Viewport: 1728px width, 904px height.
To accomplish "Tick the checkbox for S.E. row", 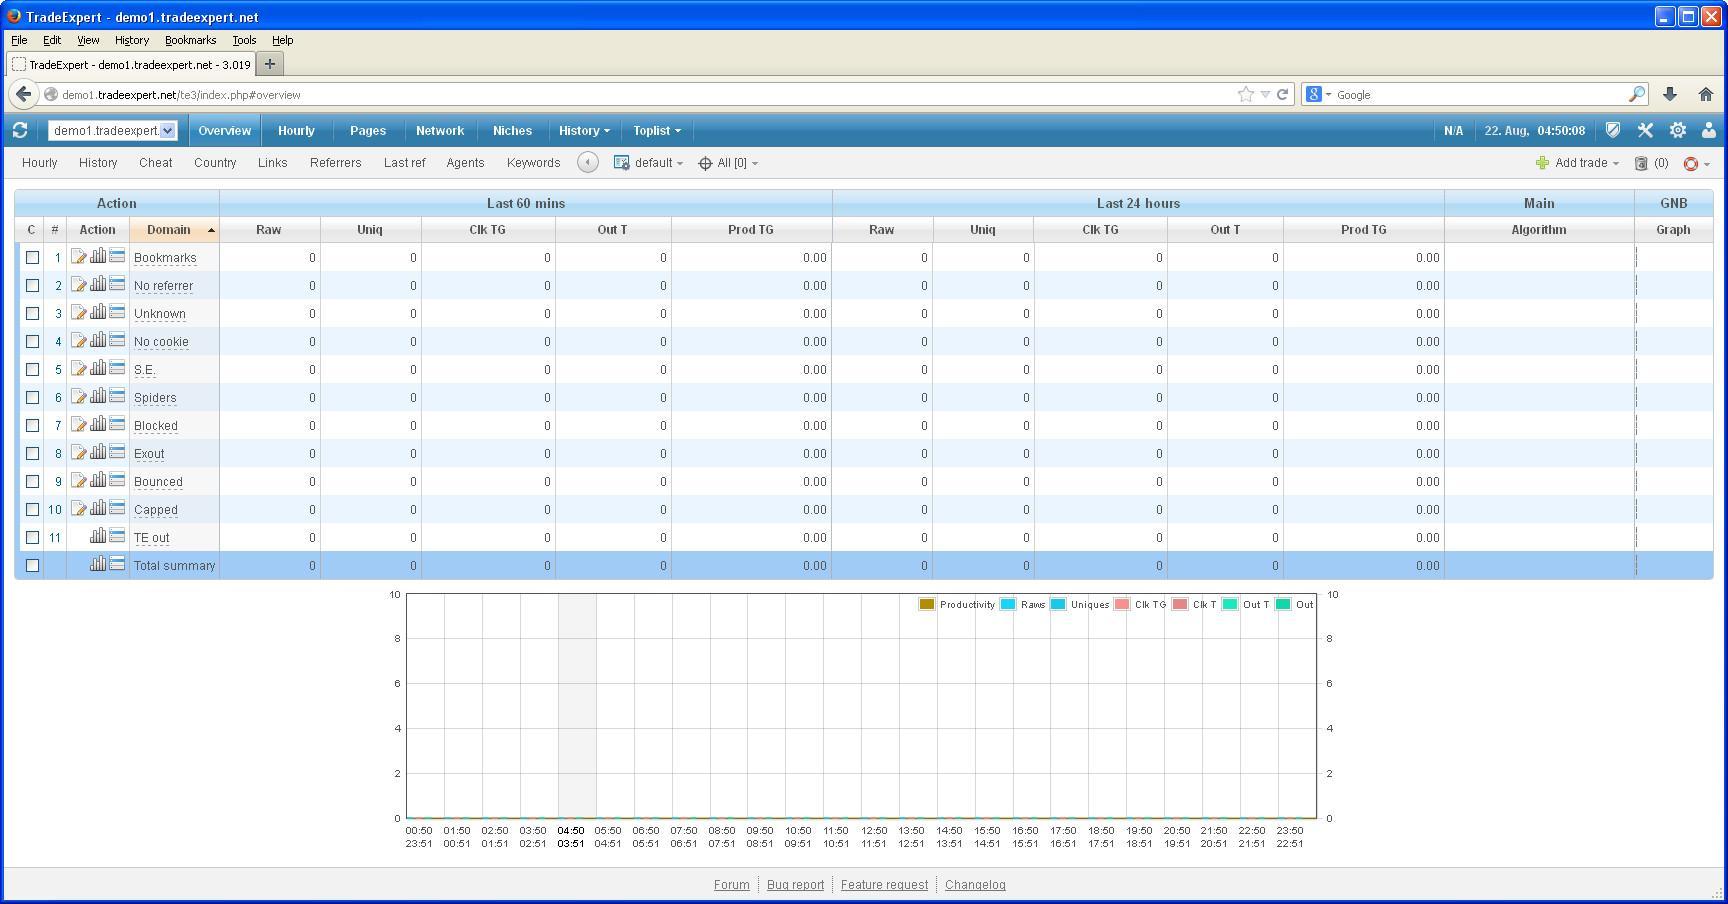I will 32,369.
